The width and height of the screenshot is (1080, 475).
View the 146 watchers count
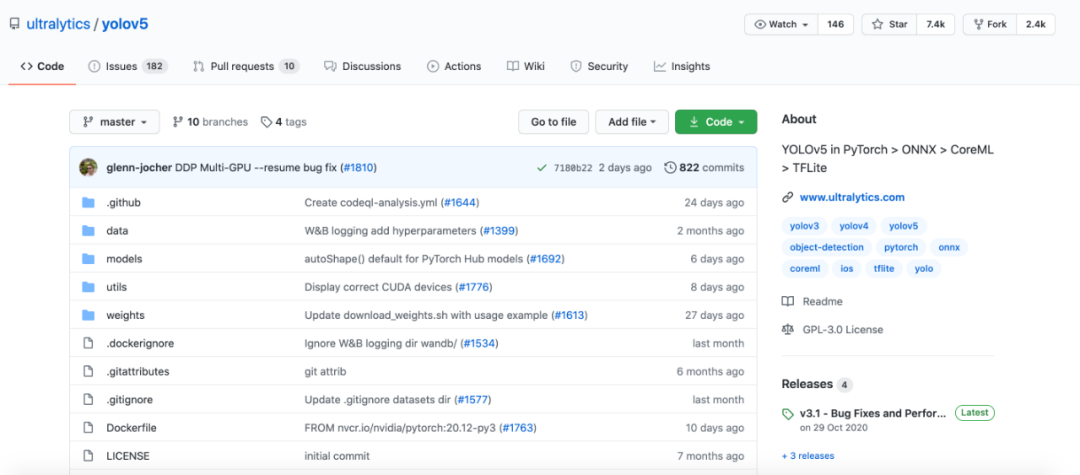pos(835,24)
